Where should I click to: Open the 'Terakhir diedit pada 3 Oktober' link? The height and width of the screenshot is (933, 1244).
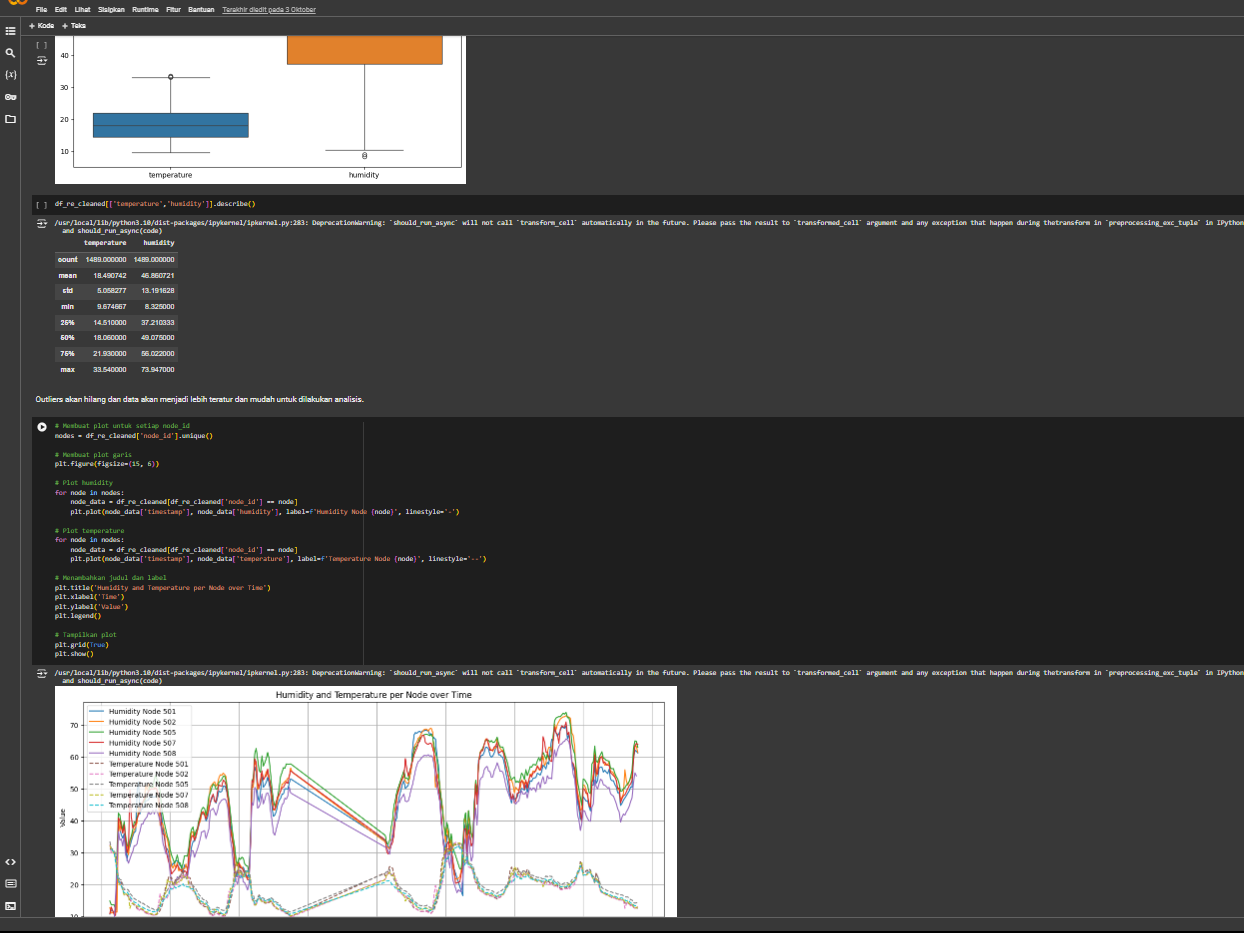pyautogui.click(x=269, y=9)
